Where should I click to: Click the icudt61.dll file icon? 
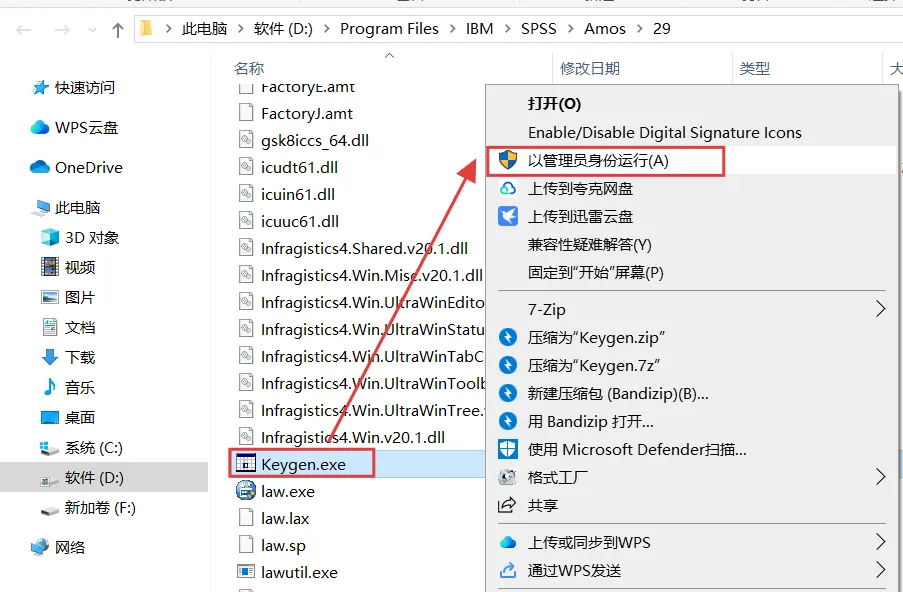click(246, 167)
